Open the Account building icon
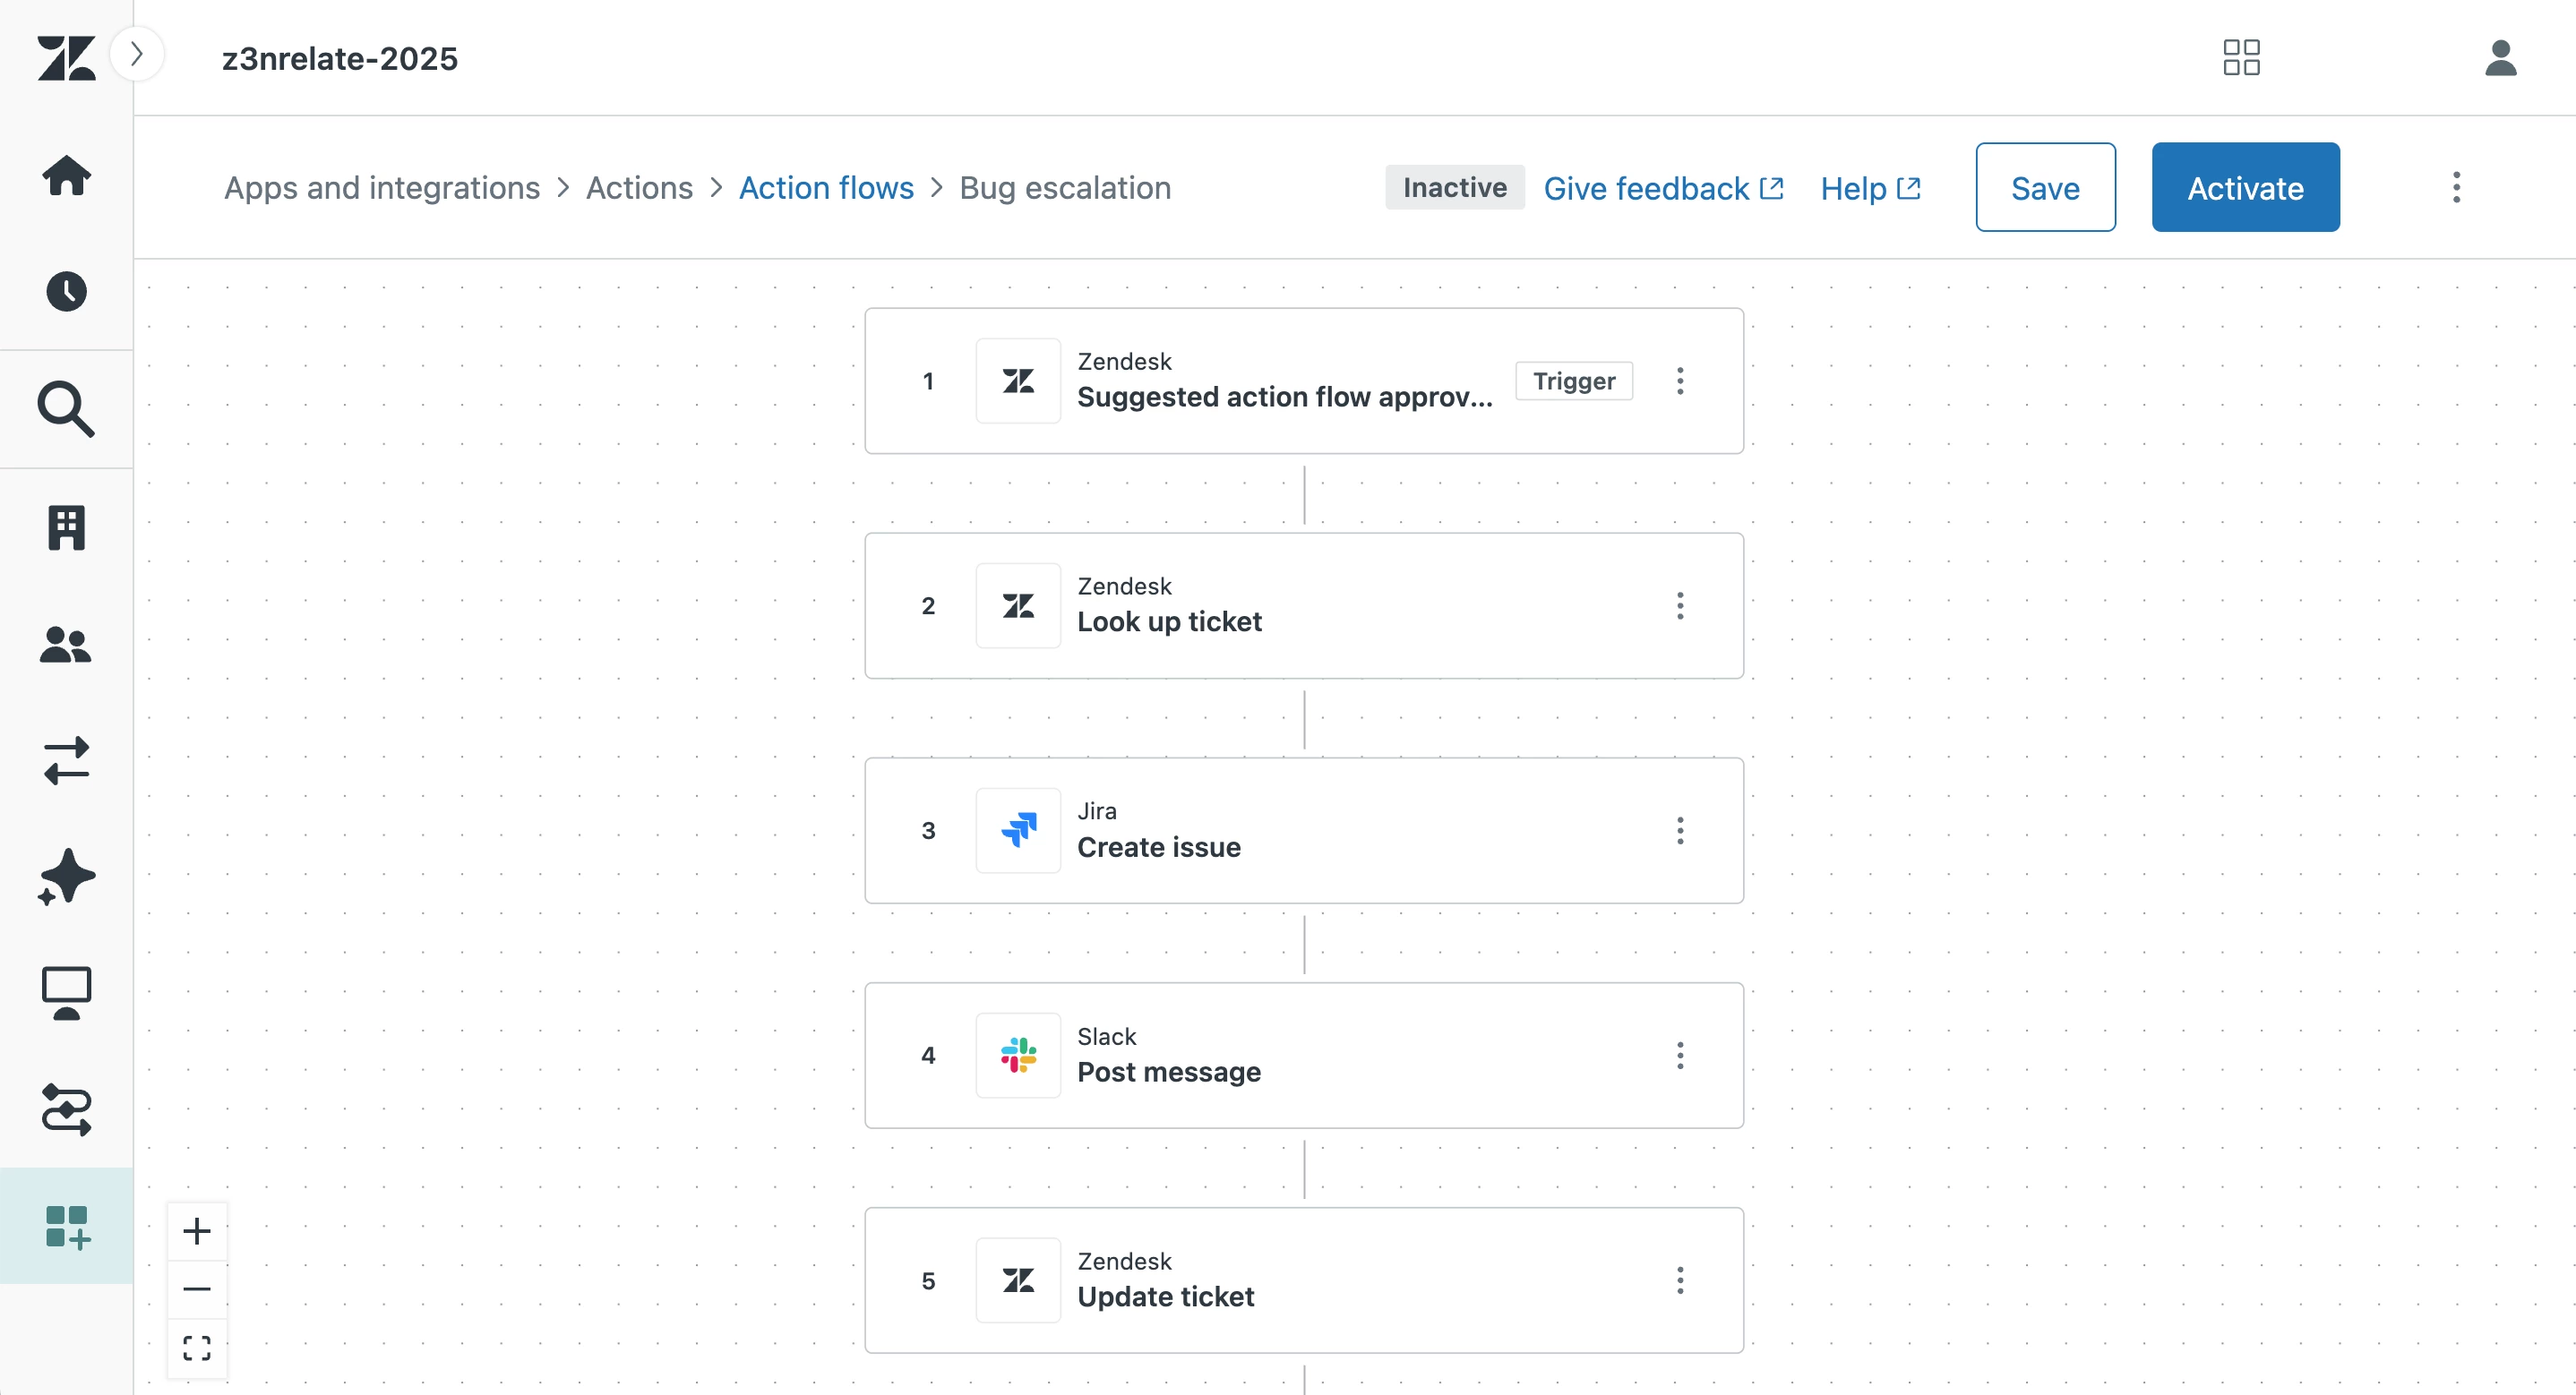The height and width of the screenshot is (1395, 2576). tap(66, 527)
